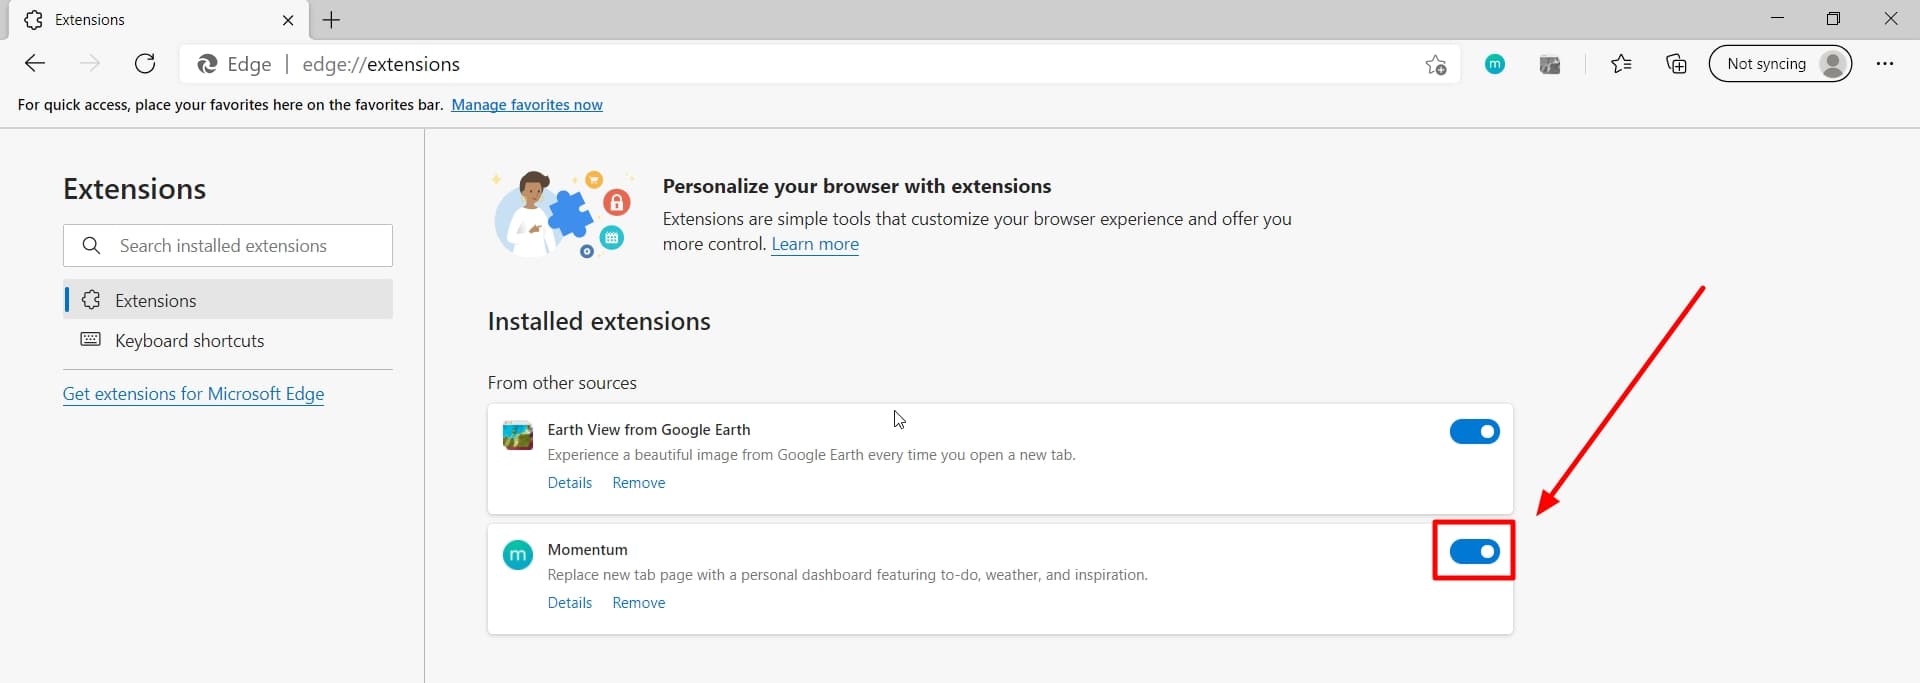
Task: Open the Favorites list icon
Action: 1621,64
